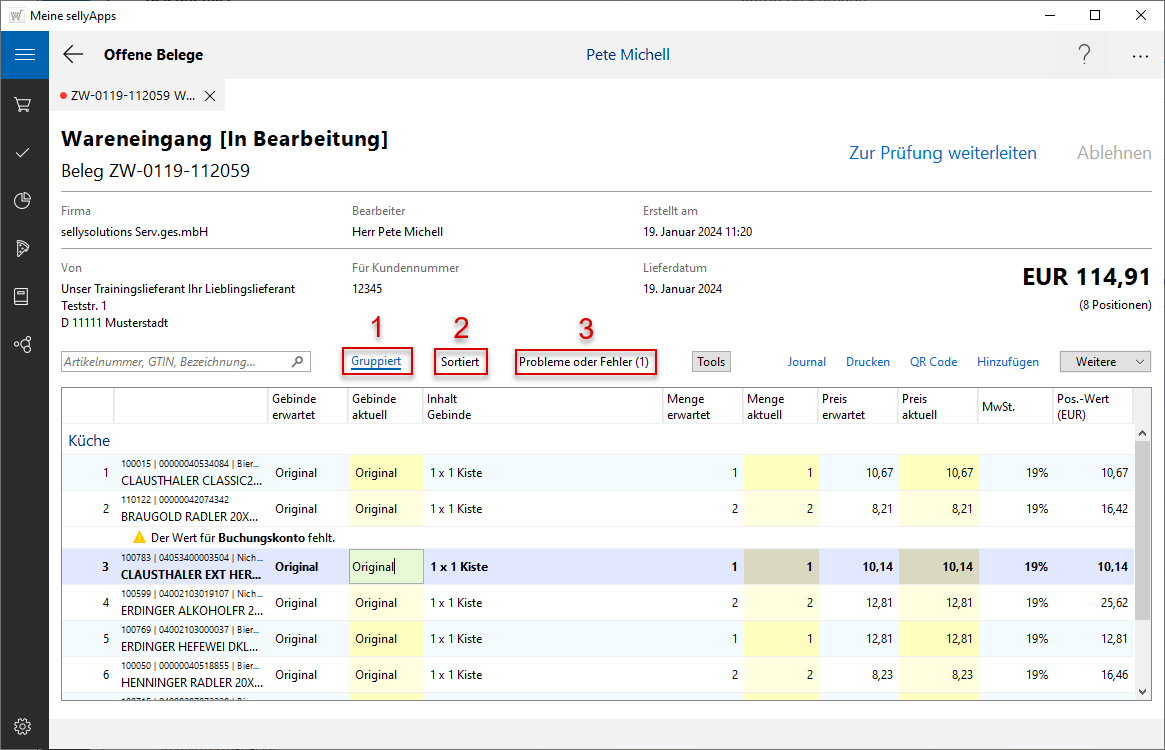Open the checkmark sidebar icon
This screenshot has height=750, width=1165.
point(24,153)
